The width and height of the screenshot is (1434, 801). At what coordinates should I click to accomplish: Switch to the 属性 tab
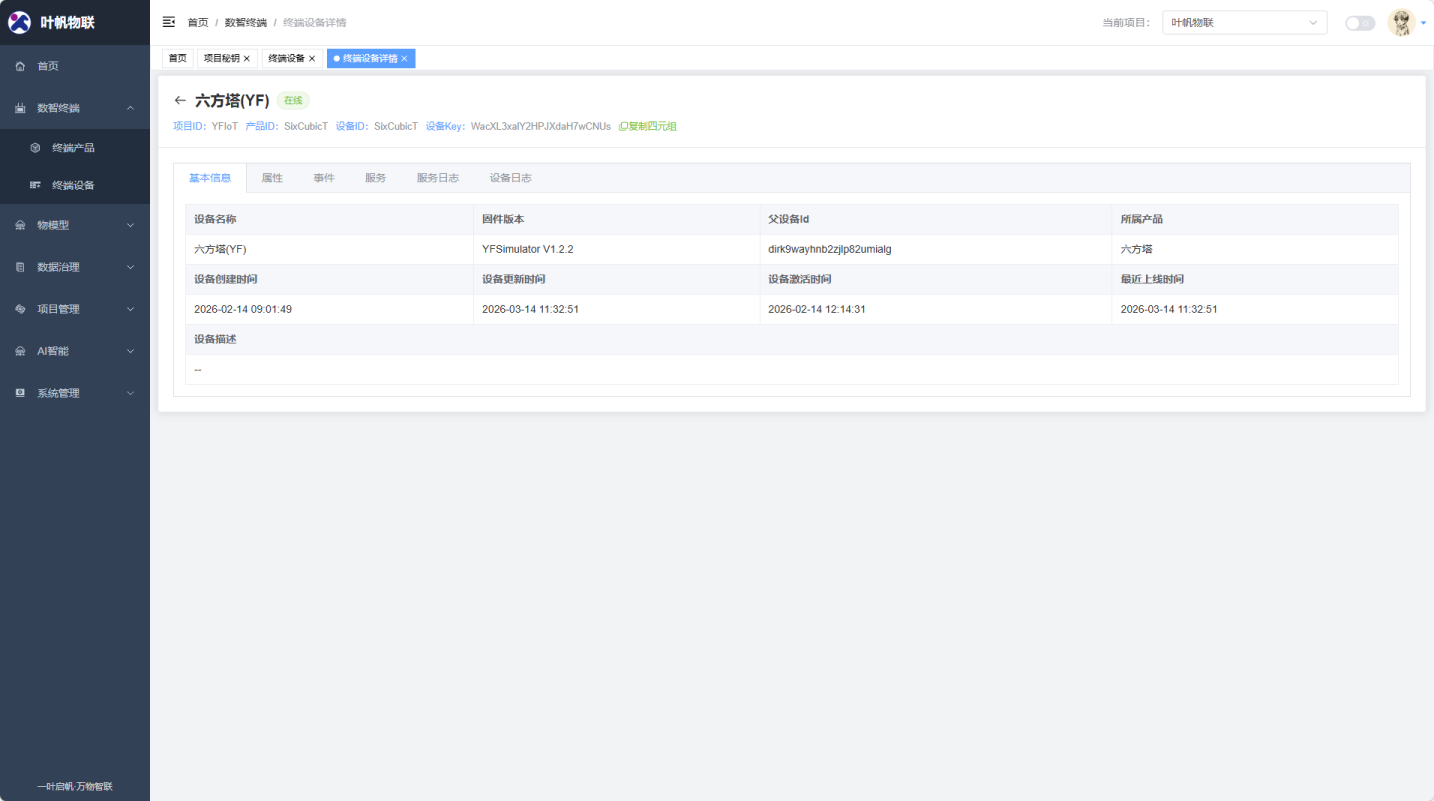(272, 178)
